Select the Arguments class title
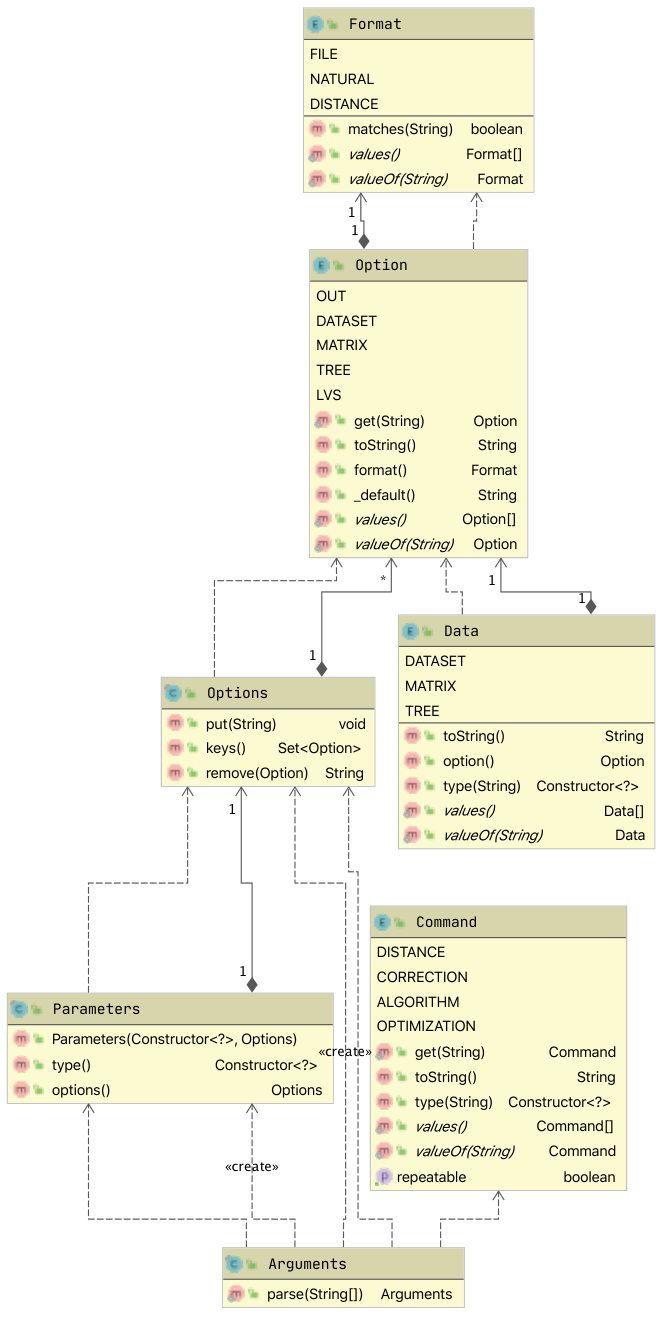Viewport: 664px width, 1317px height. (x=307, y=1264)
